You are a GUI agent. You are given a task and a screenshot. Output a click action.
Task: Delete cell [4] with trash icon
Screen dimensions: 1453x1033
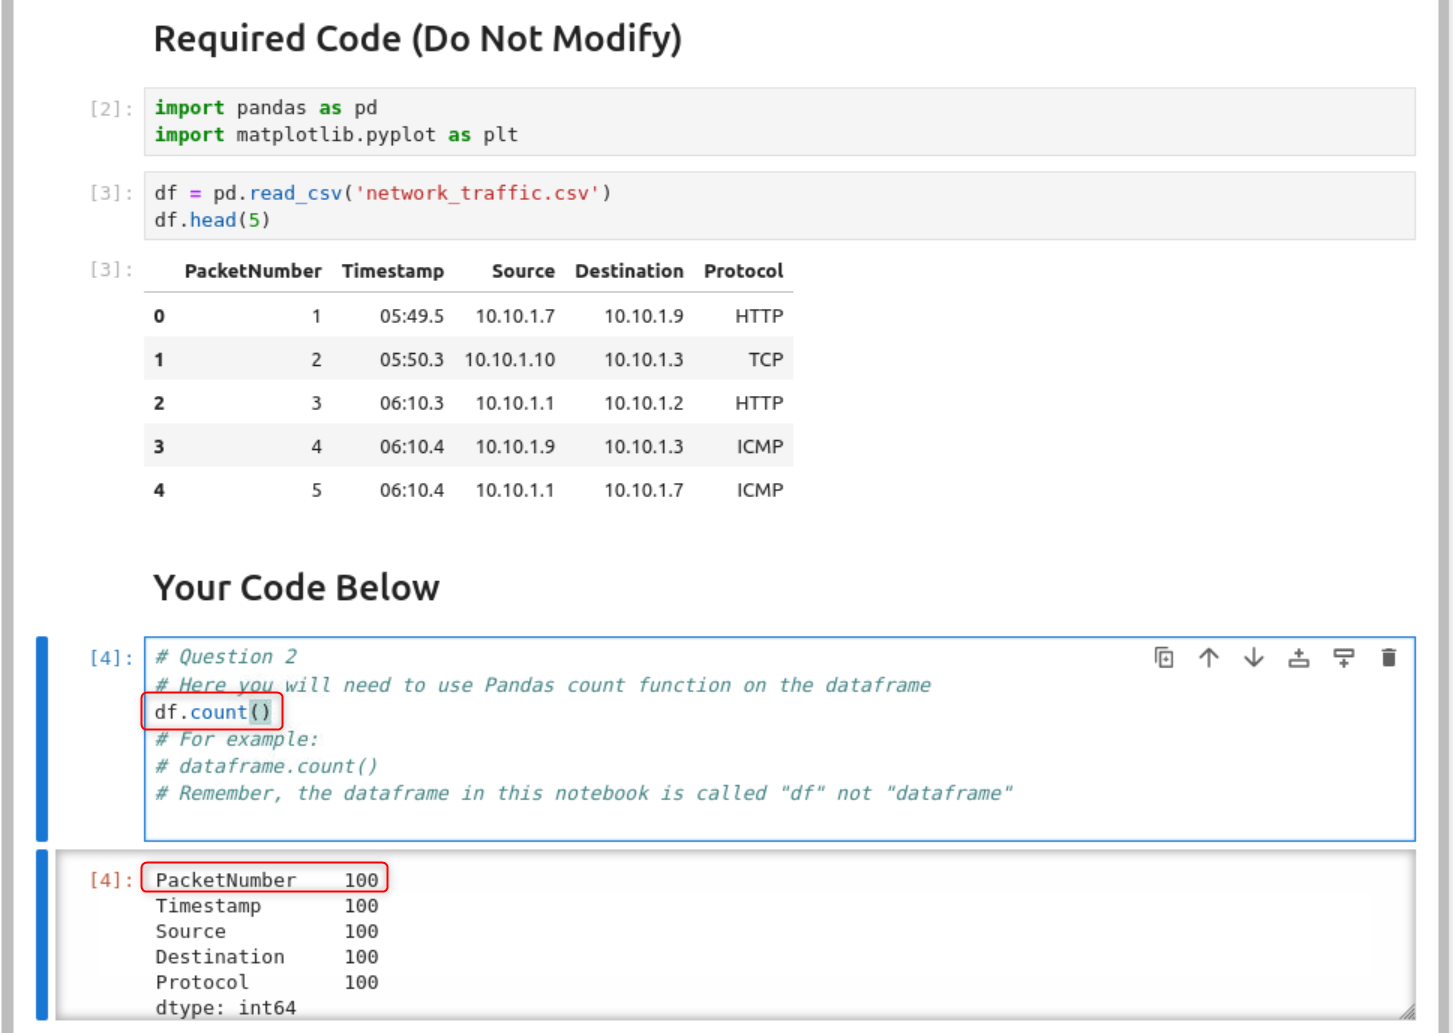tap(1388, 657)
